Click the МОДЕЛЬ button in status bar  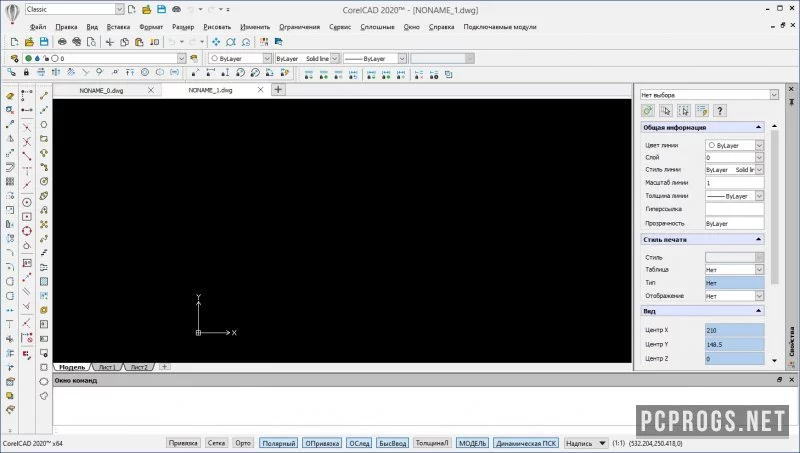point(472,443)
